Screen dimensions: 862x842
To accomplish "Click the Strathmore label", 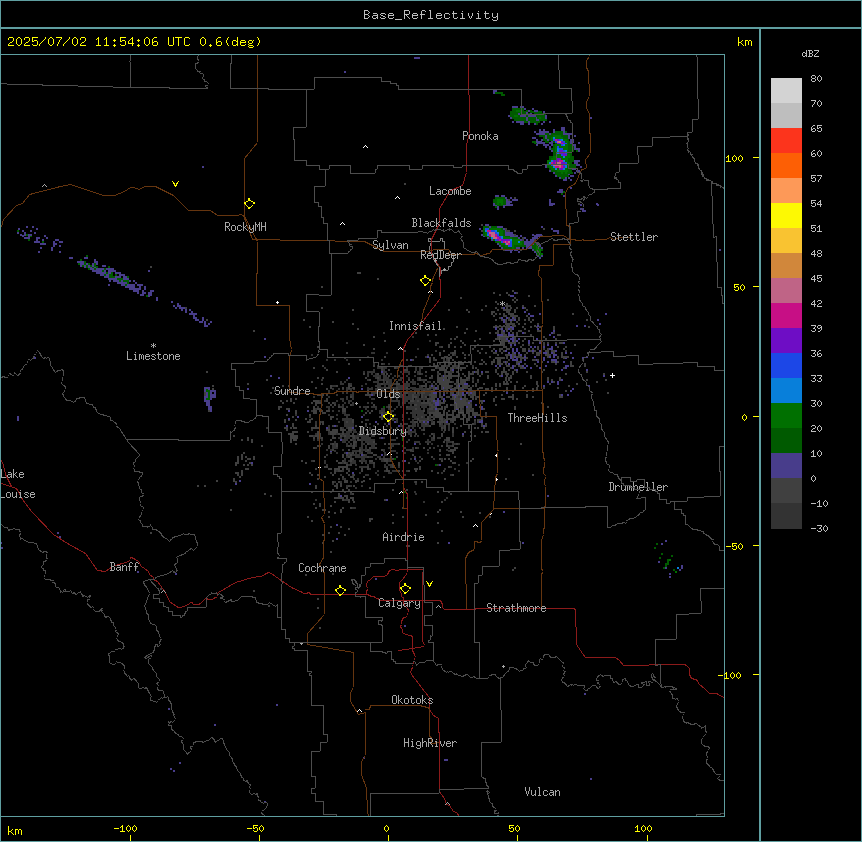I will tap(516, 608).
